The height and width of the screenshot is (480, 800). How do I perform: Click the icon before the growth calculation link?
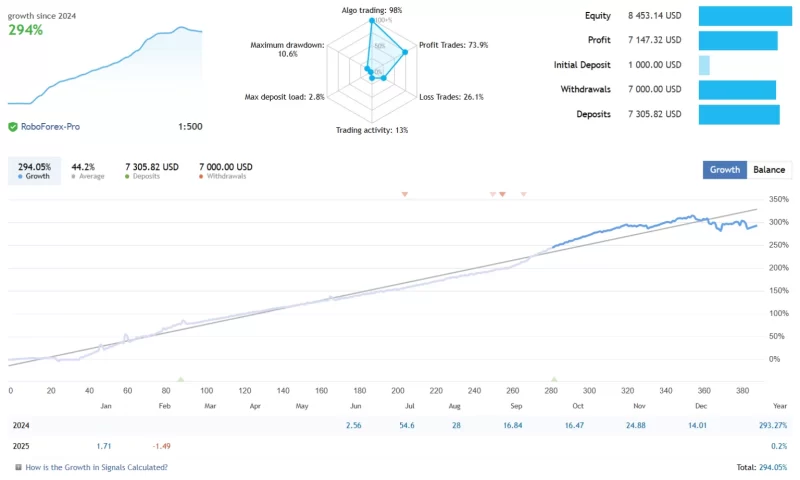[x=17, y=467]
